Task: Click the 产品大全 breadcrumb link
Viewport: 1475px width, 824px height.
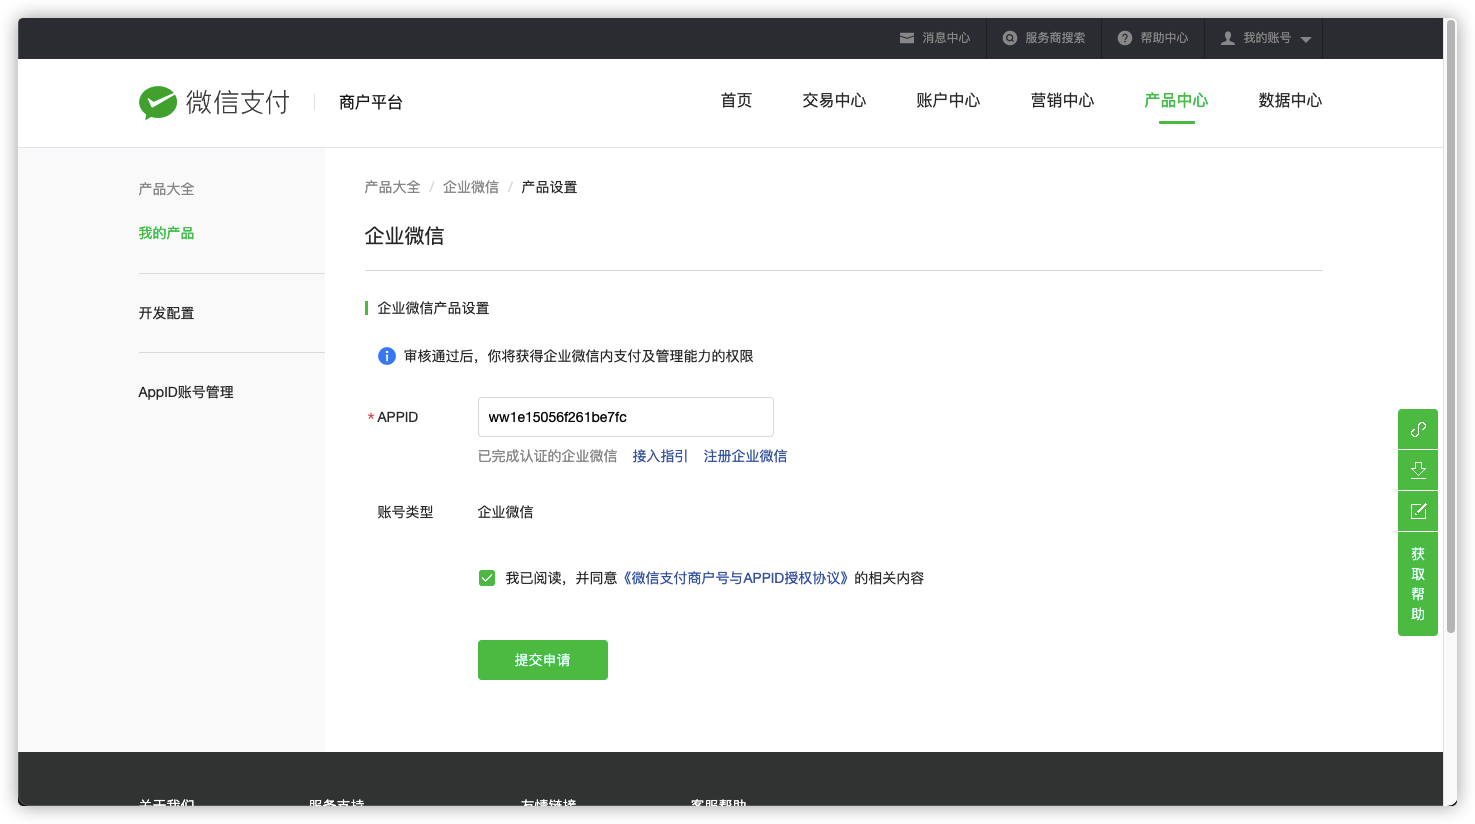Action: (392, 187)
